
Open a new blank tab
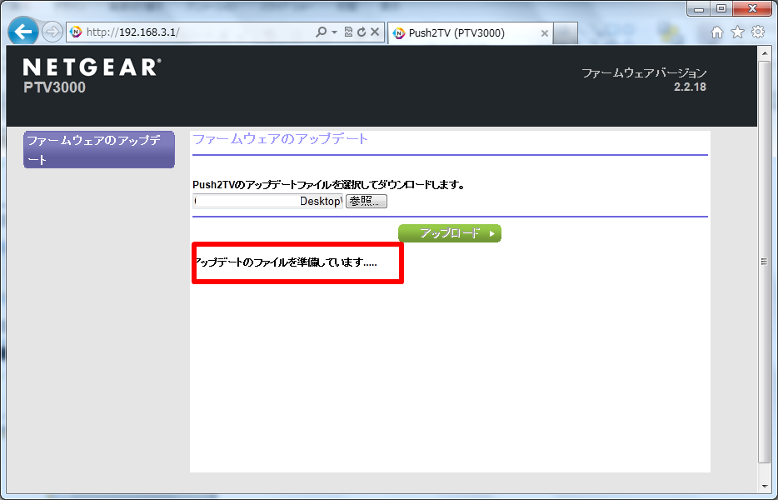coord(565,33)
